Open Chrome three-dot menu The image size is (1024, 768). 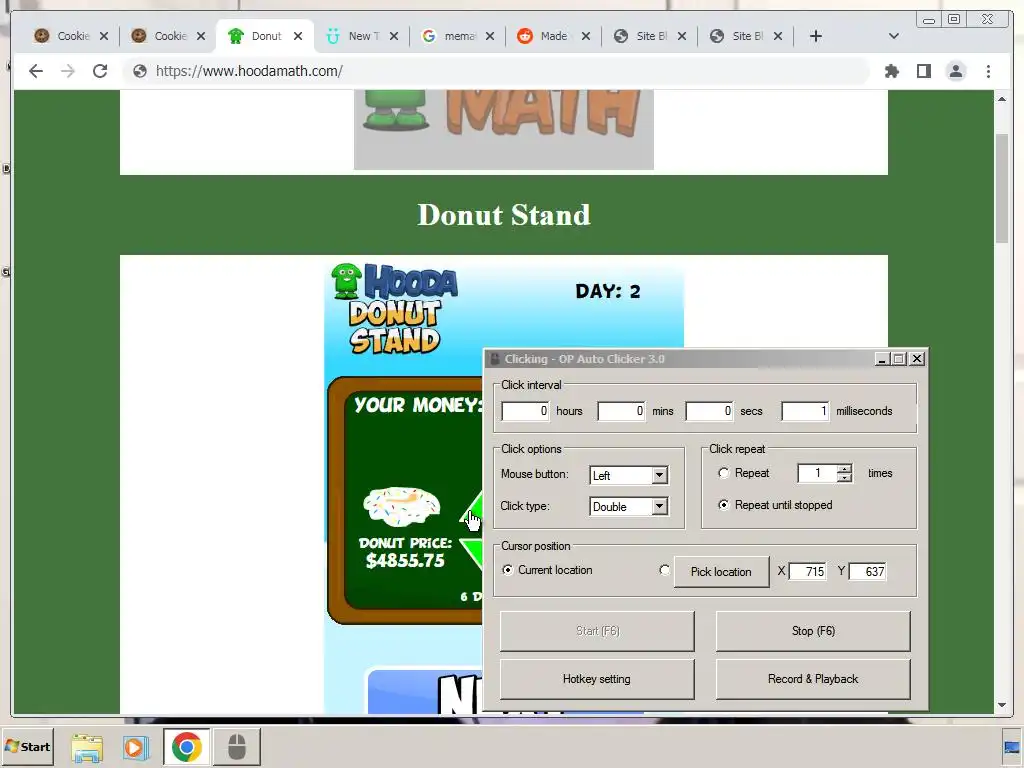988,71
